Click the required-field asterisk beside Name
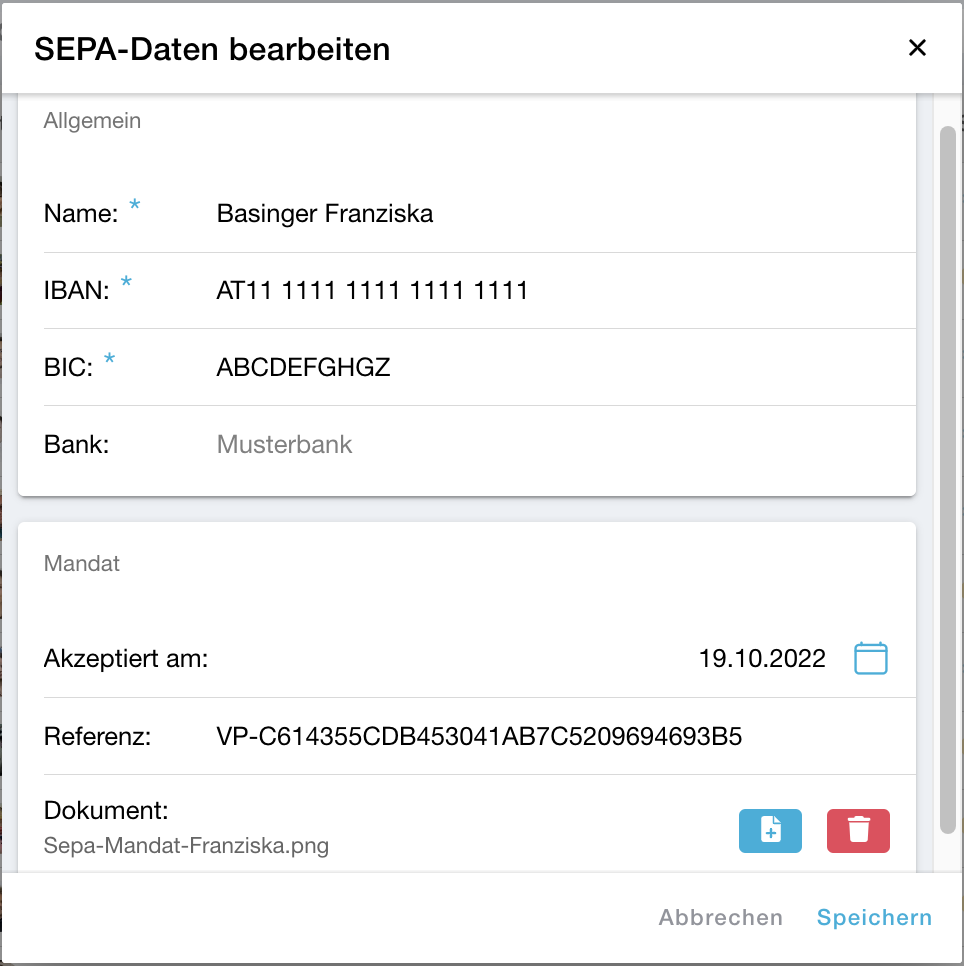The width and height of the screenshot is (964, 966). tap(135, 206)
